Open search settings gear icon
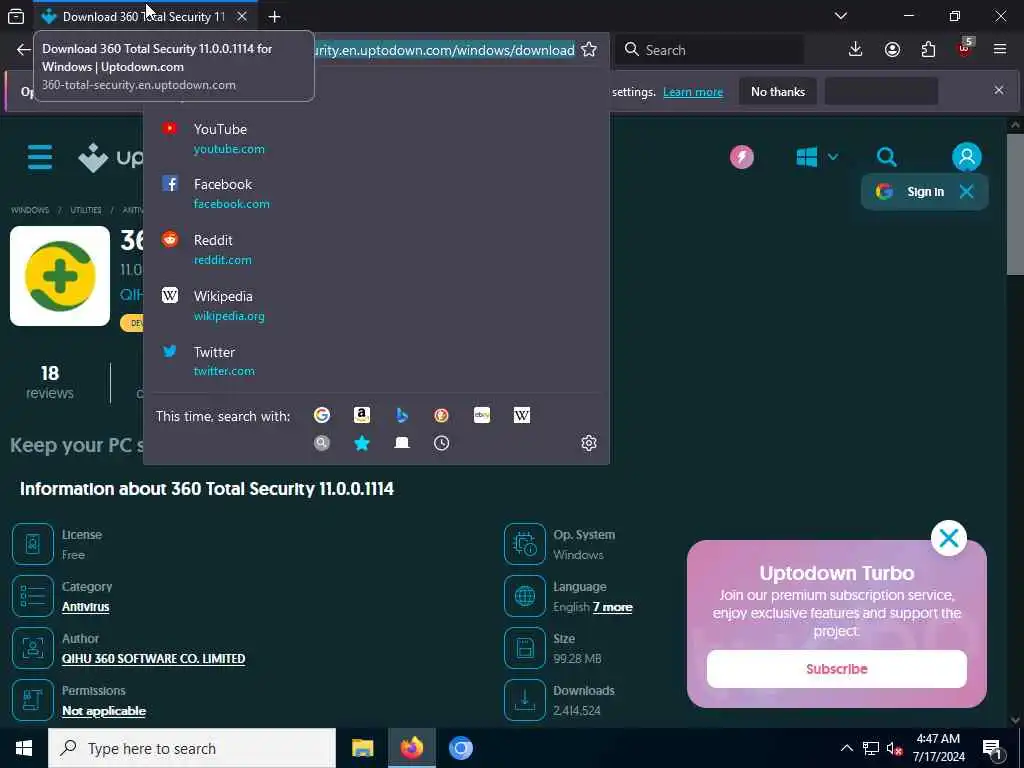 pos(588,443)
